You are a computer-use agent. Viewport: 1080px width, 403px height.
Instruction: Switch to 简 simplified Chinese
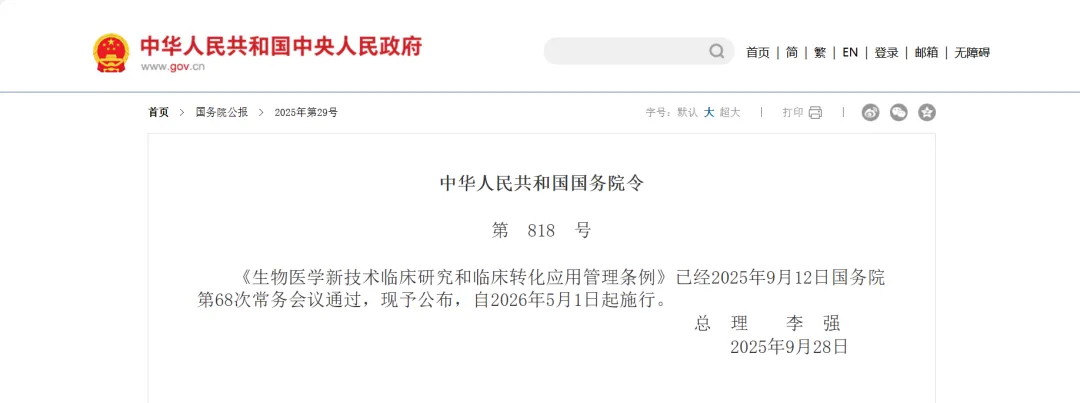(x=791, y=52)
